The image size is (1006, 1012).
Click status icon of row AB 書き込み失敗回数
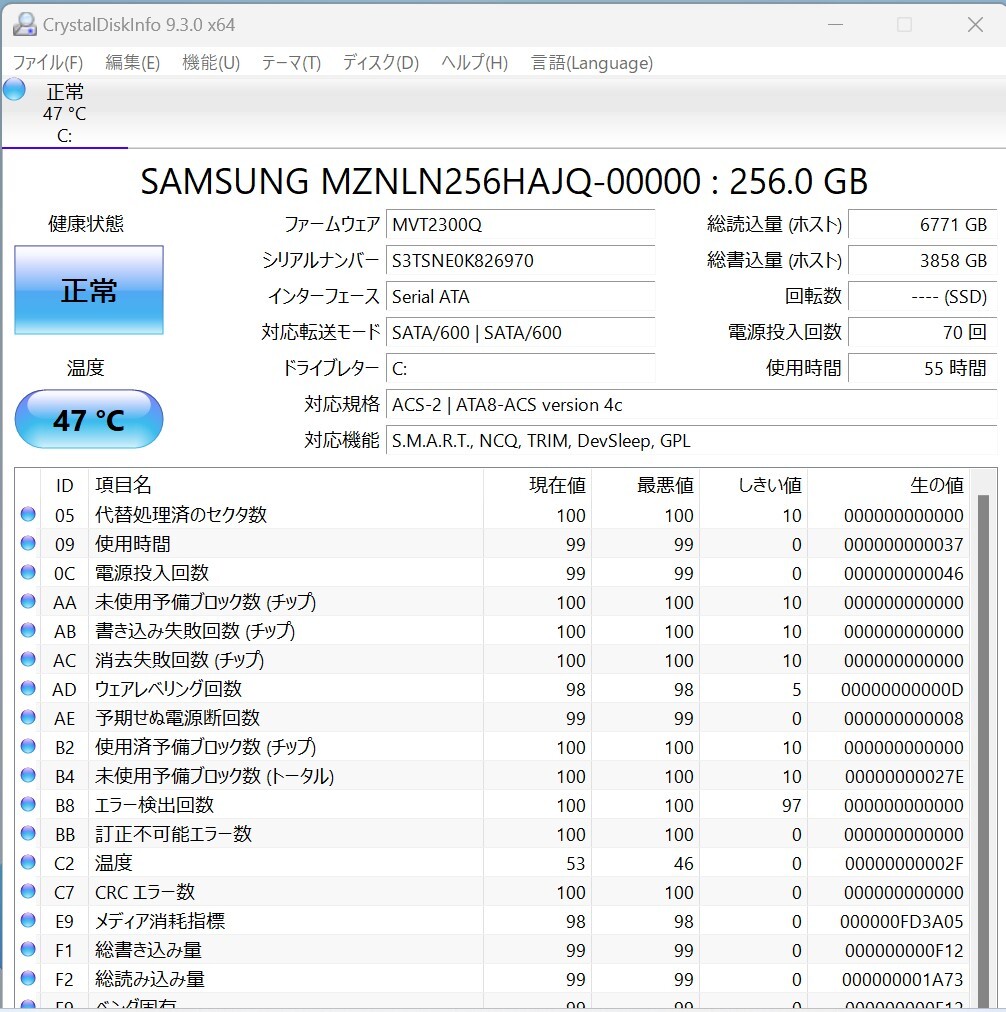pyautogui.click(x=28, y=631)
